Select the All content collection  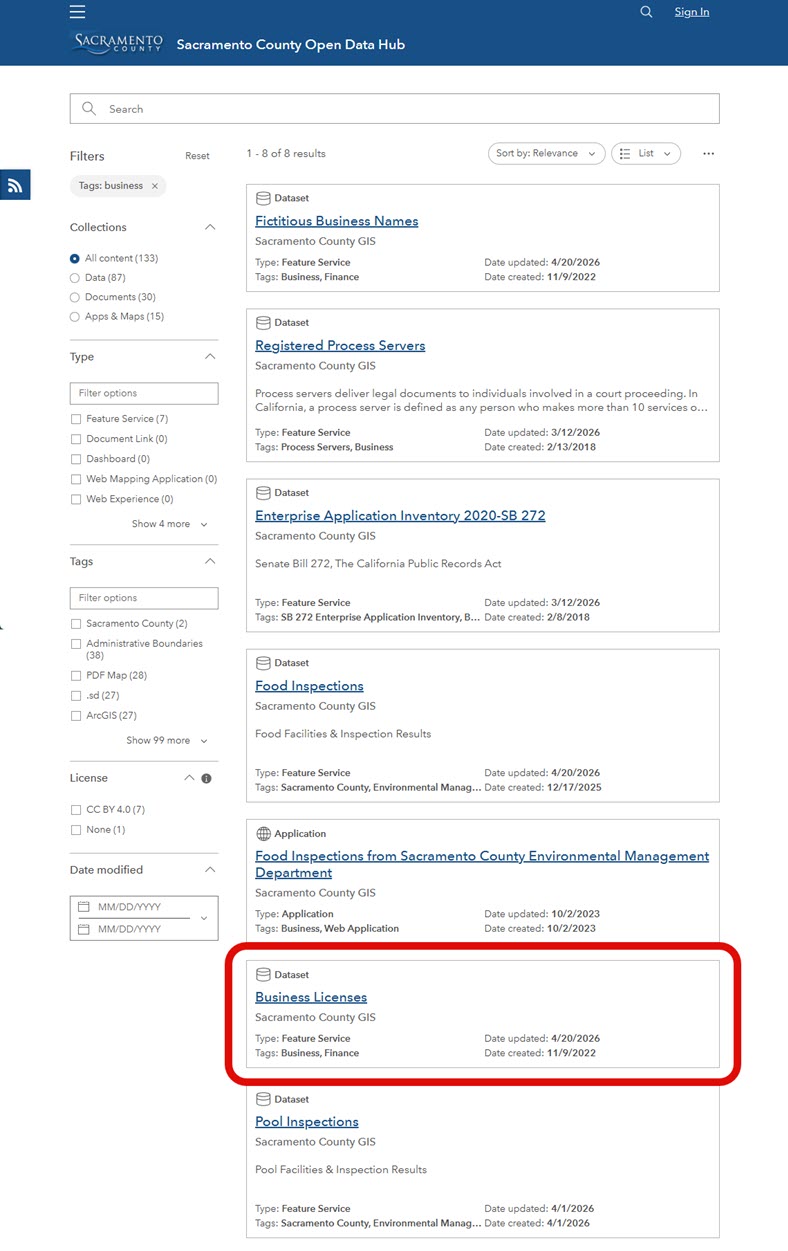tap(75, 258)
